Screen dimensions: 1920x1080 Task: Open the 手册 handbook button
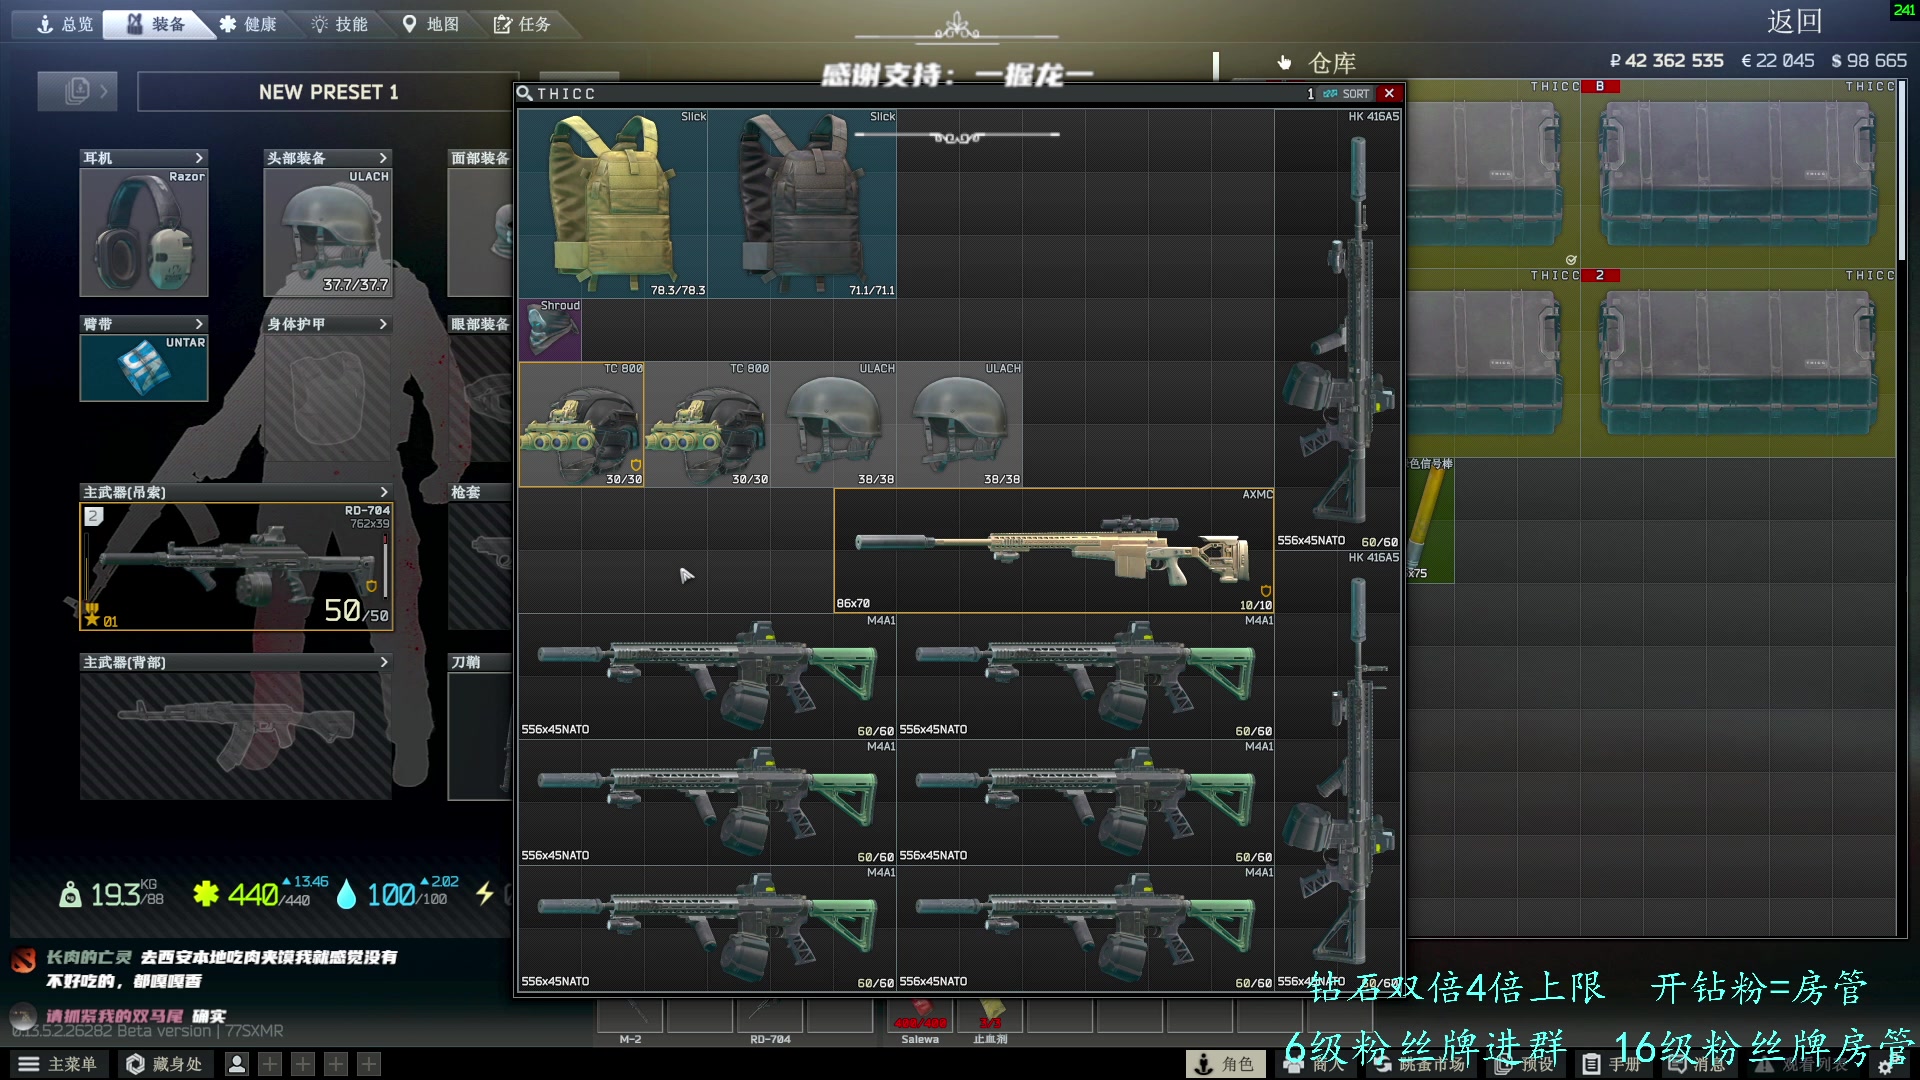click(x=1611, y=1064)
